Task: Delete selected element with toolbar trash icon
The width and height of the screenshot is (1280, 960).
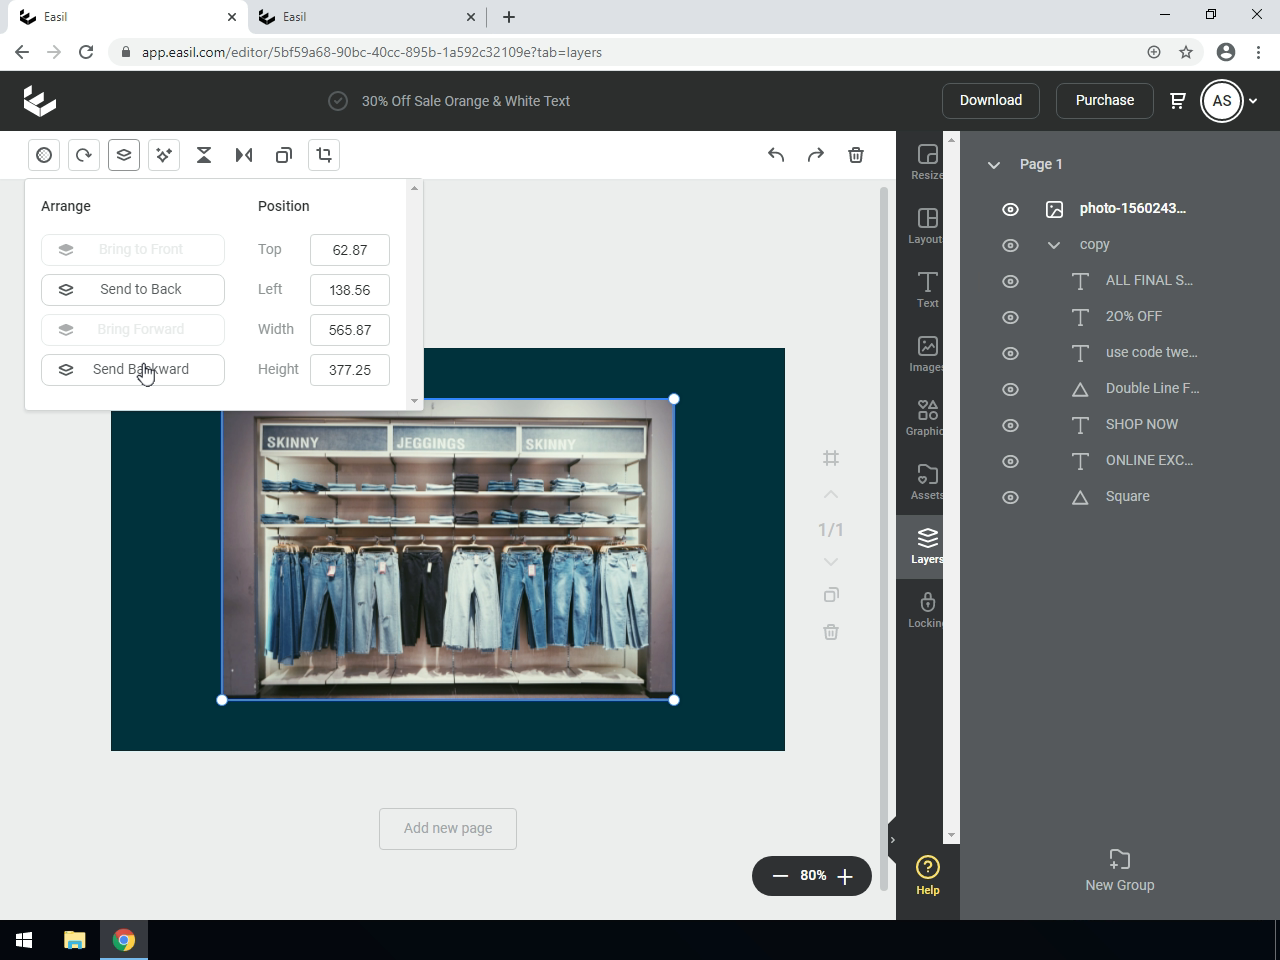Action: (x=856, y=155)
